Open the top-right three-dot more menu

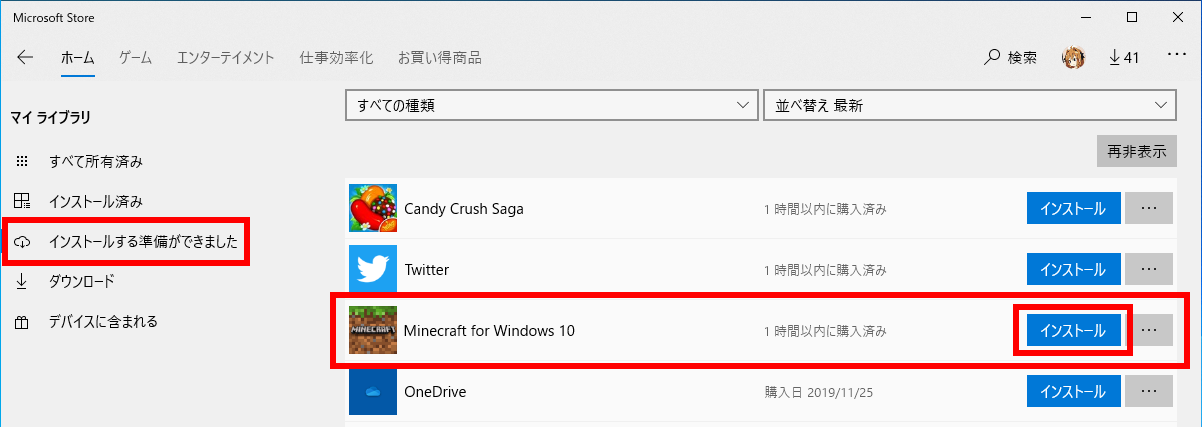1176,57
